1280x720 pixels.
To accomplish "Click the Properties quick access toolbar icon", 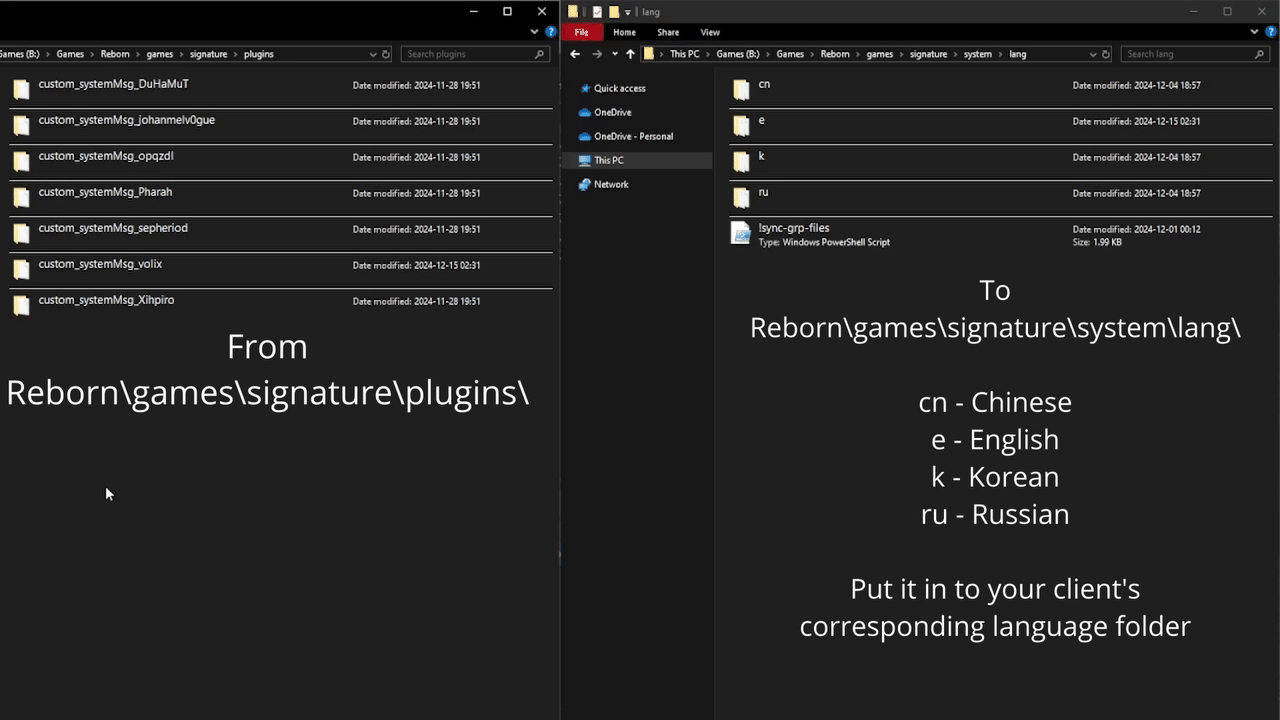I will [x=597, y=12].
